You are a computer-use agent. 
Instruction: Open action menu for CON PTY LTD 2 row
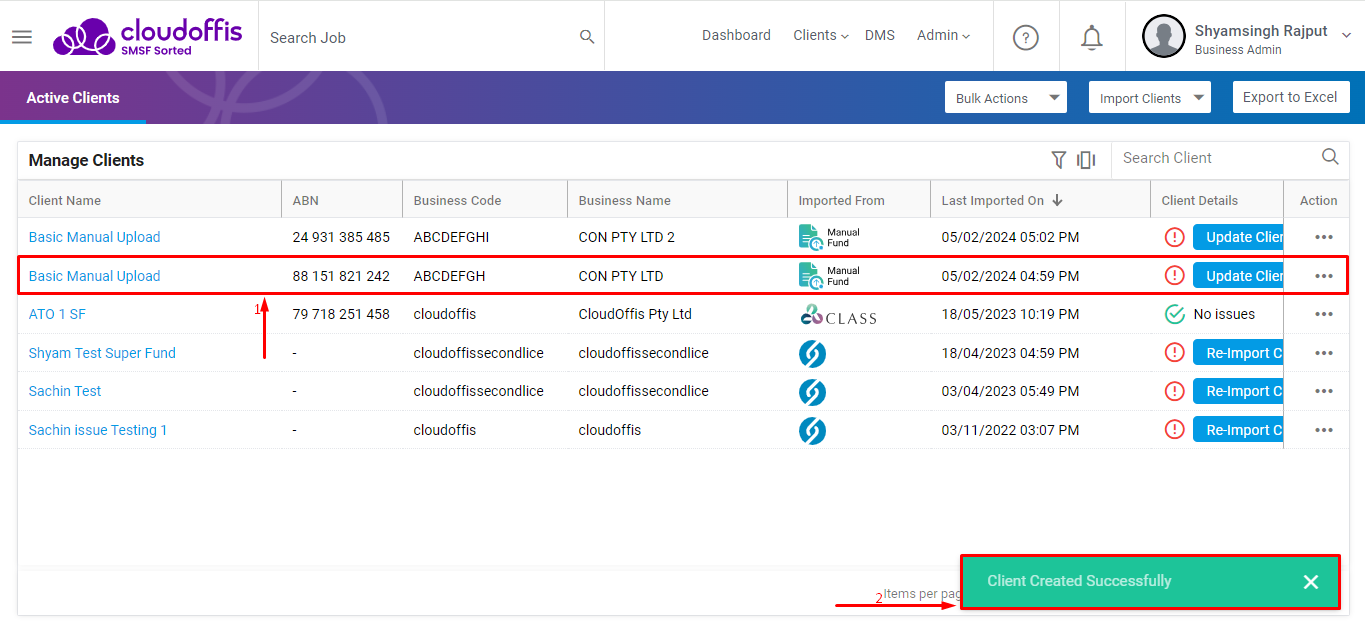tap(1324, 237)
